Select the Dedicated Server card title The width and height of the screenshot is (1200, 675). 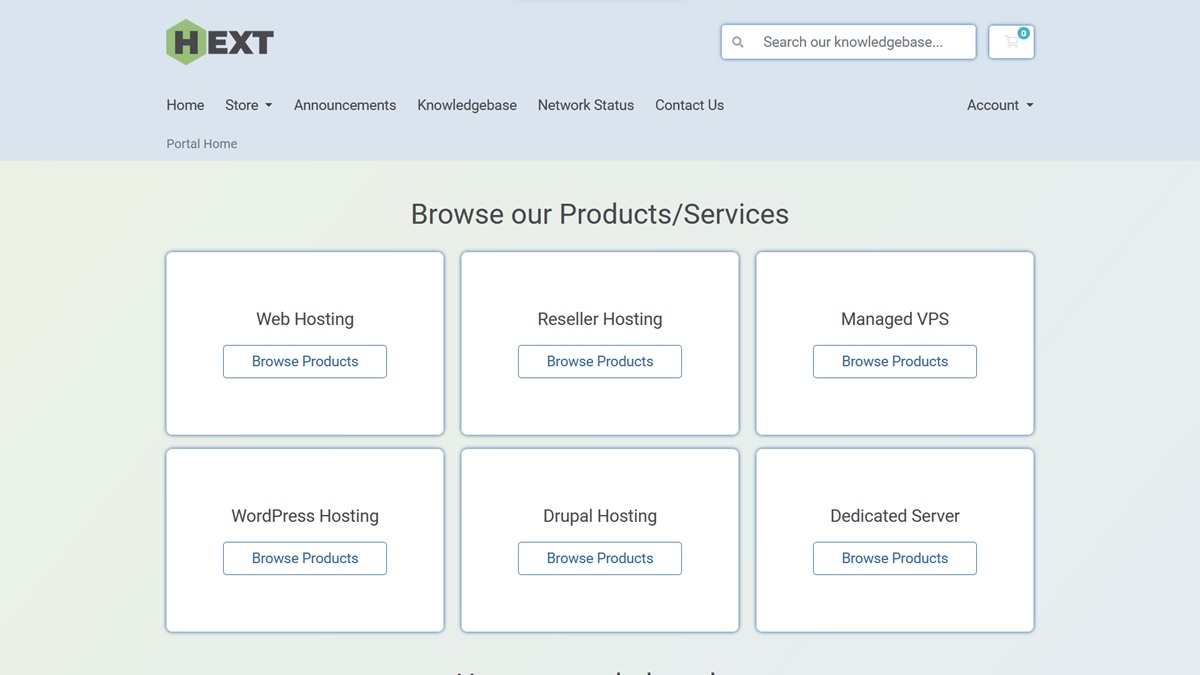pos(895,516)
